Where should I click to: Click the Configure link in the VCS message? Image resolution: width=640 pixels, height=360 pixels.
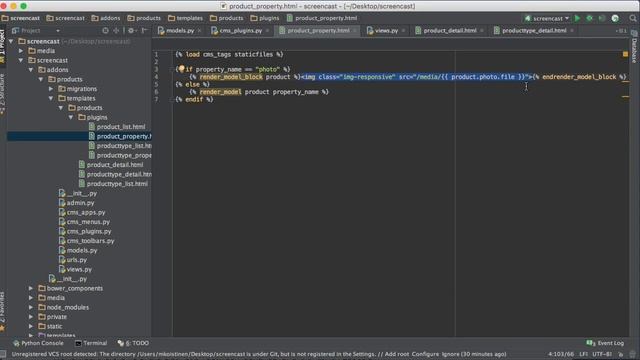tap(426, 354)
